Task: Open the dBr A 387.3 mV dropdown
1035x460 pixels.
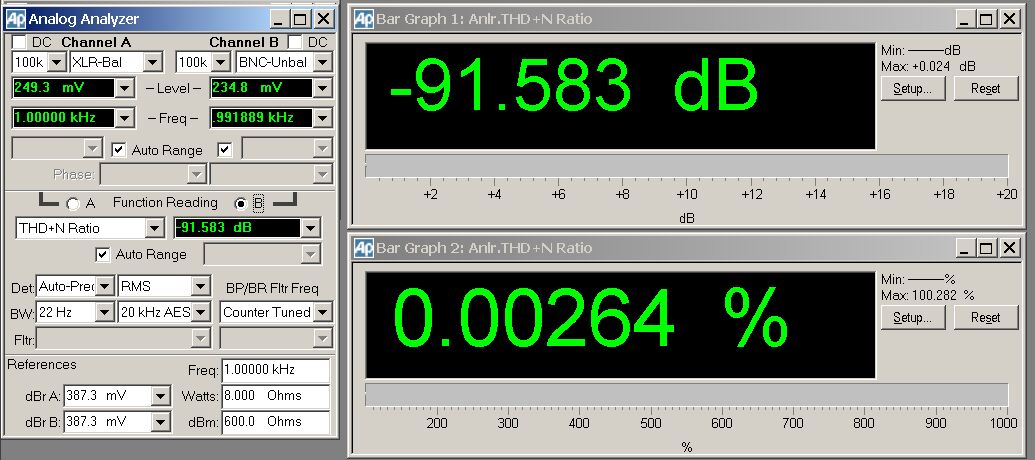Action: [x=160, y=396]
